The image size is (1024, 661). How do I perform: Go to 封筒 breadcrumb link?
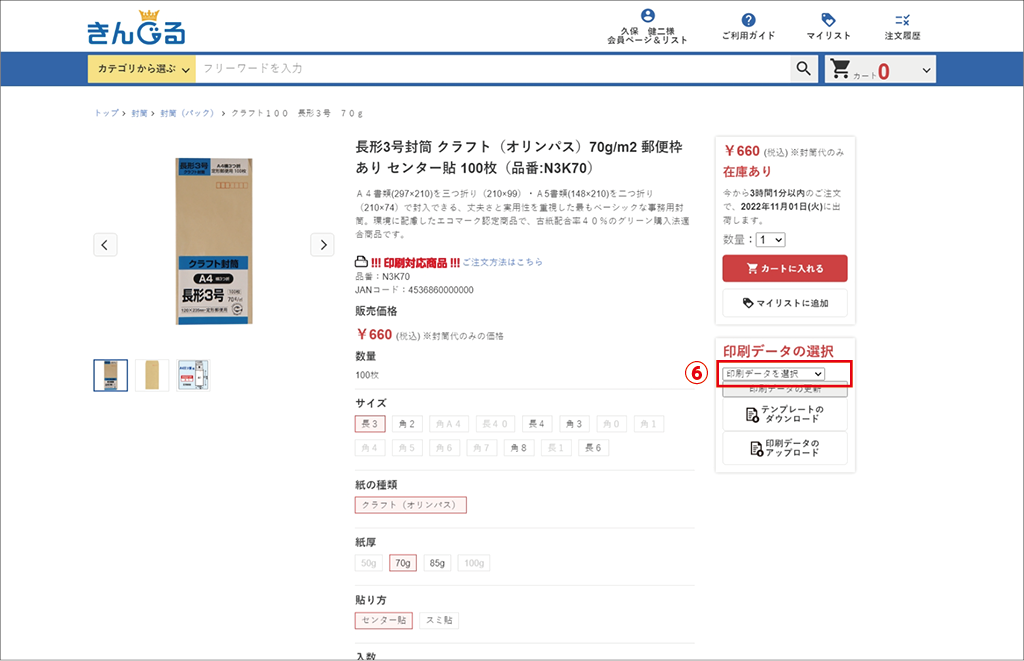tap(139, 114)
